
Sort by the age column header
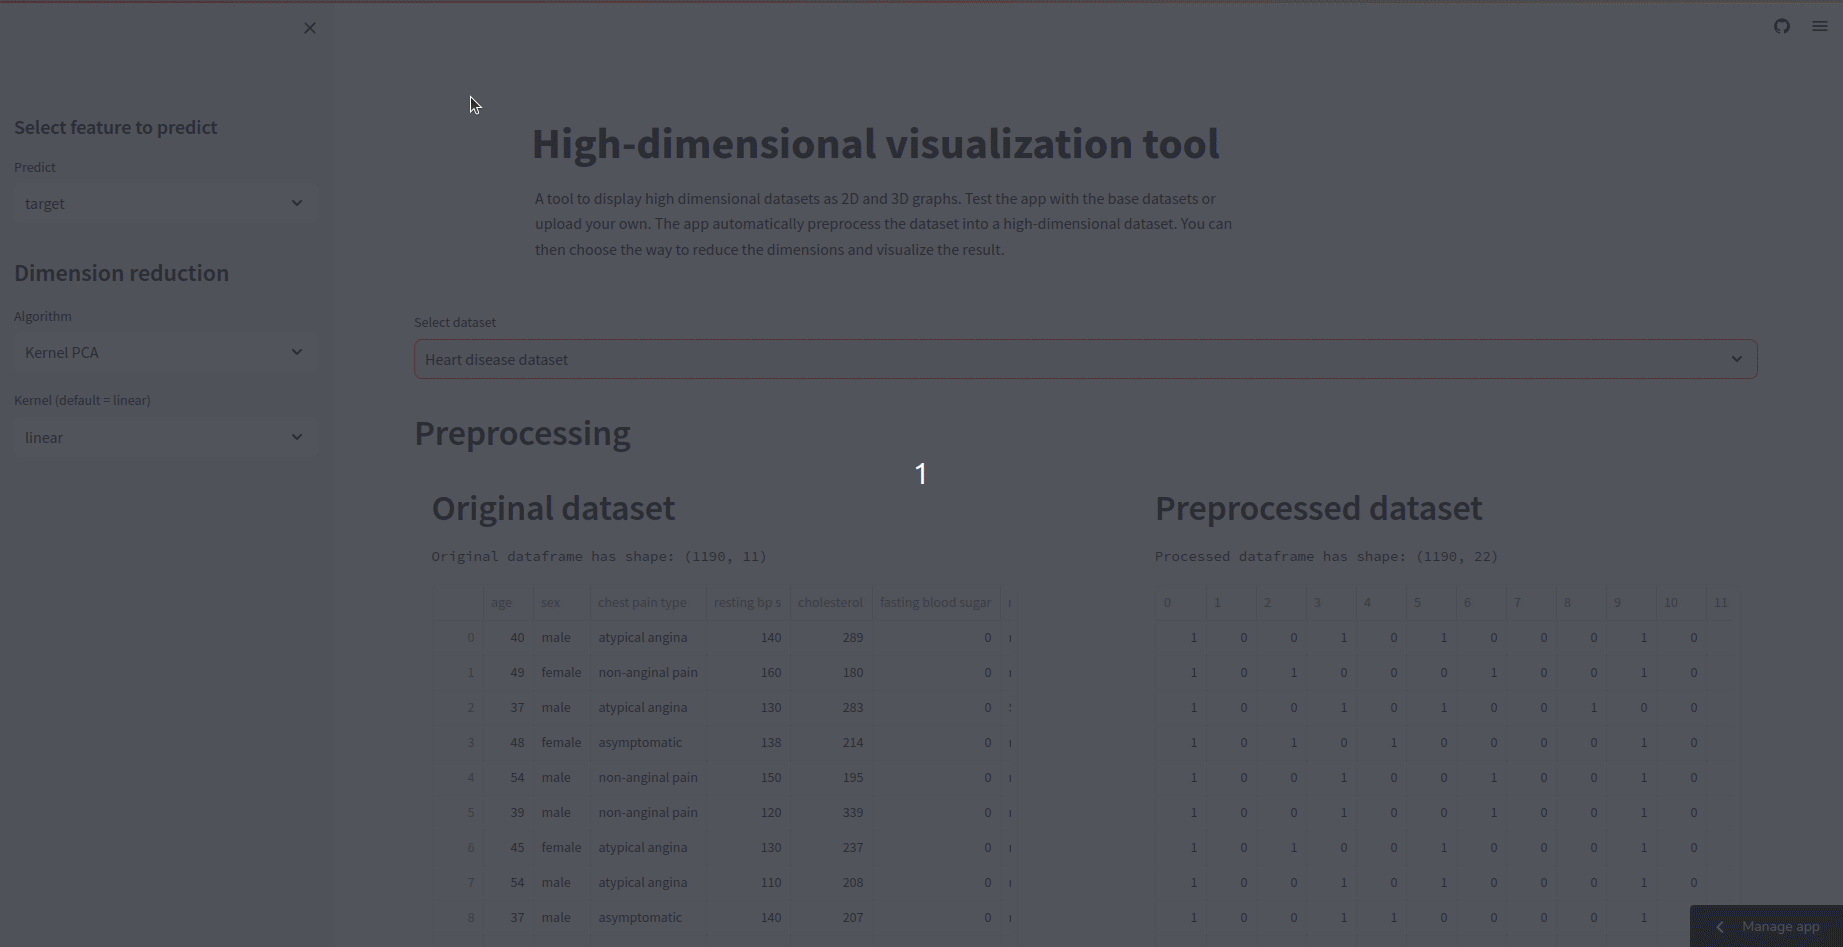click(508, 602)
